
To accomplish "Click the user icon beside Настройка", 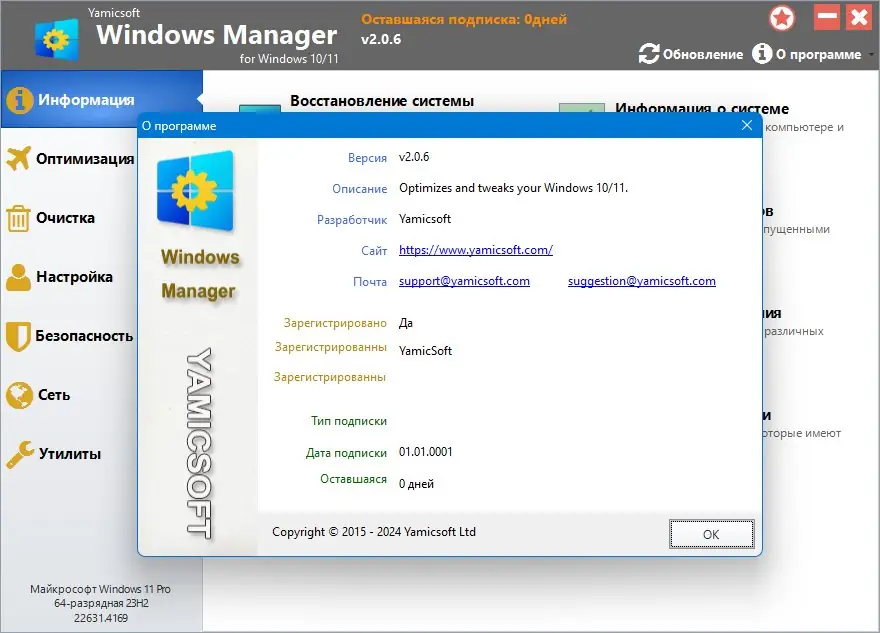I will click(19, 277).
